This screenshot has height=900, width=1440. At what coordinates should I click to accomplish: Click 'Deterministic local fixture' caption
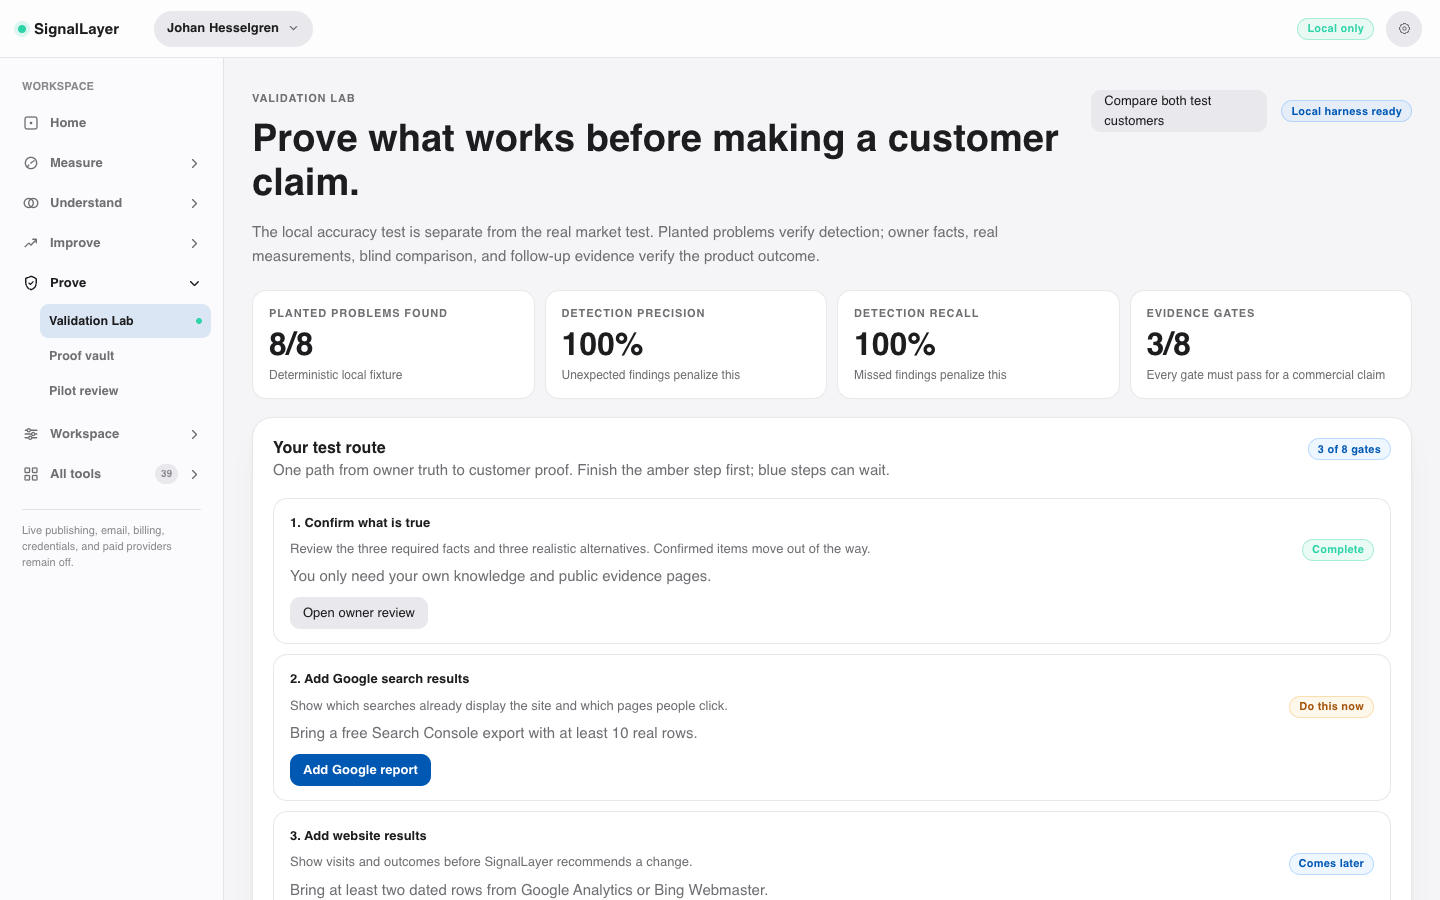click(336, 375)
